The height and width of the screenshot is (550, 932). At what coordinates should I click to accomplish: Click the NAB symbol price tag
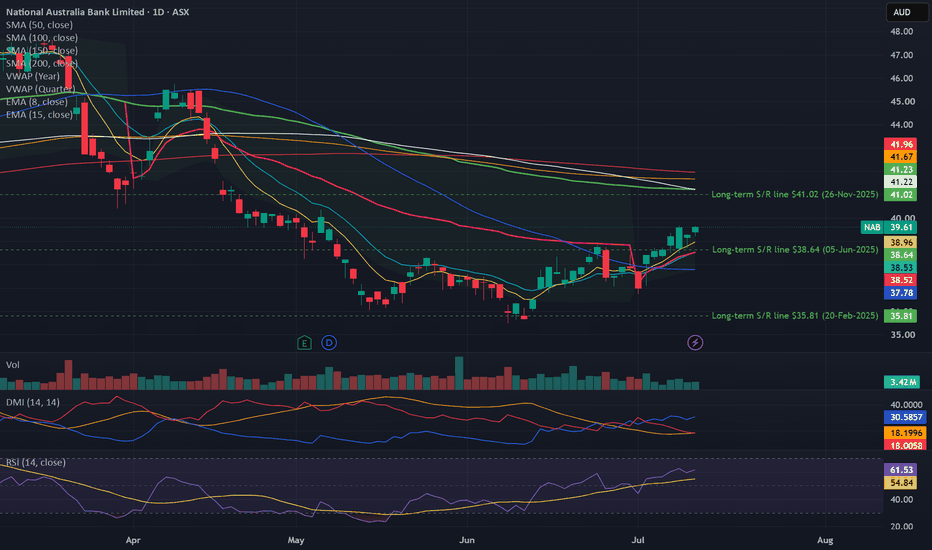(x=872, y=227)
